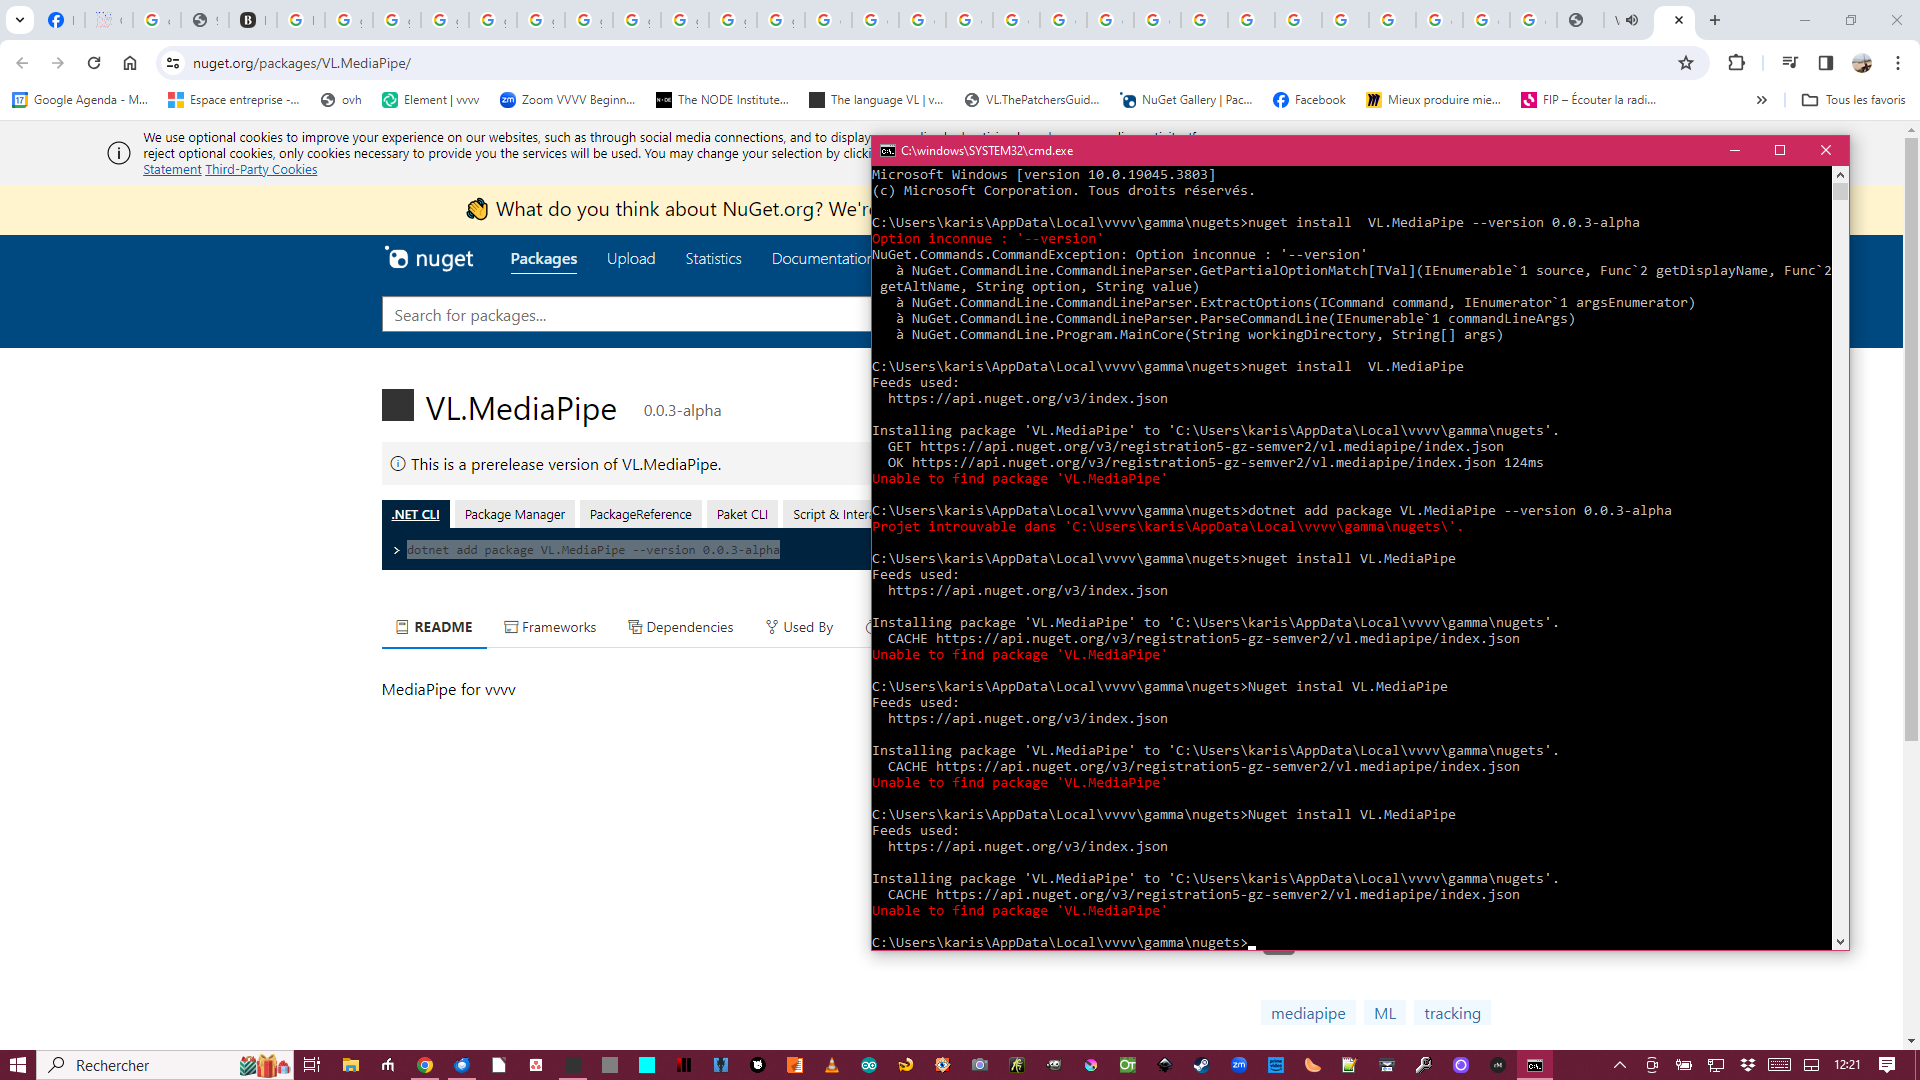1920x1080 pixels.
Task: Open the 'VL.ThePatchersGuid...' bookmark
Action: tap(1032, 100)
